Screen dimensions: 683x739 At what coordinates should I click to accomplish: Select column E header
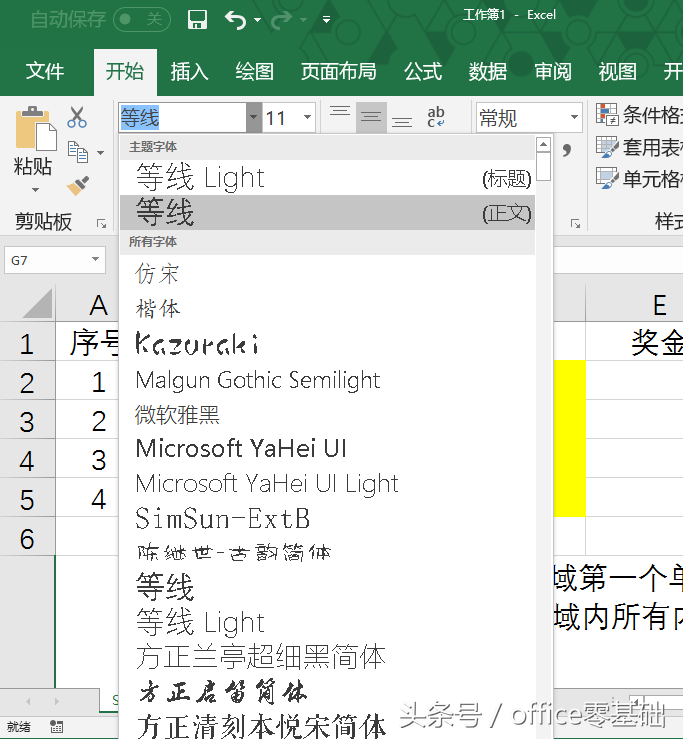pos(634,304)
